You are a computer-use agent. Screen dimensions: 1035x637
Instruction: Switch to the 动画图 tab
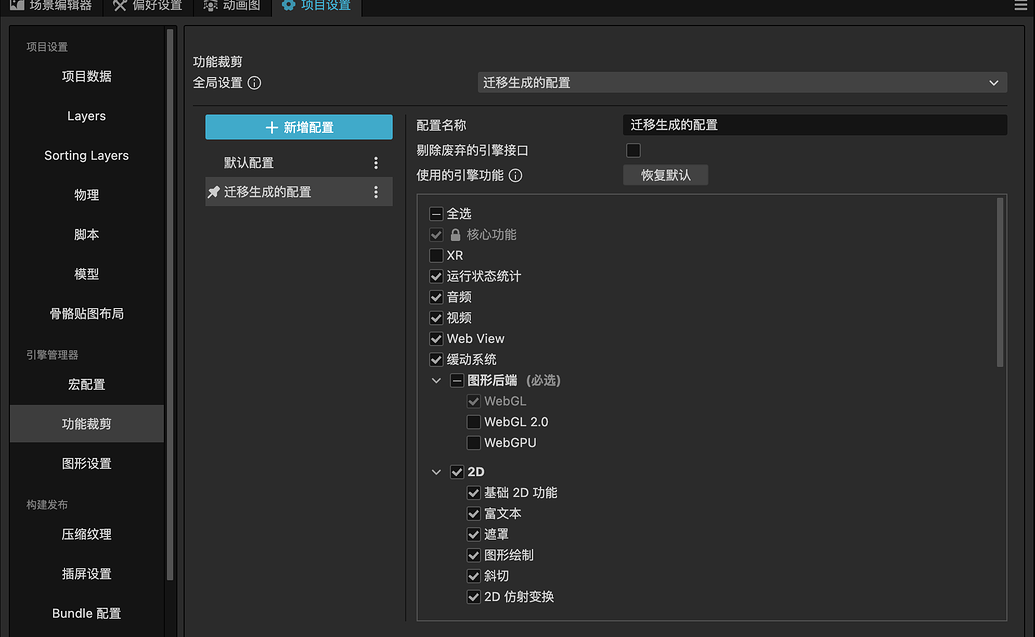[x=231, y=7]
